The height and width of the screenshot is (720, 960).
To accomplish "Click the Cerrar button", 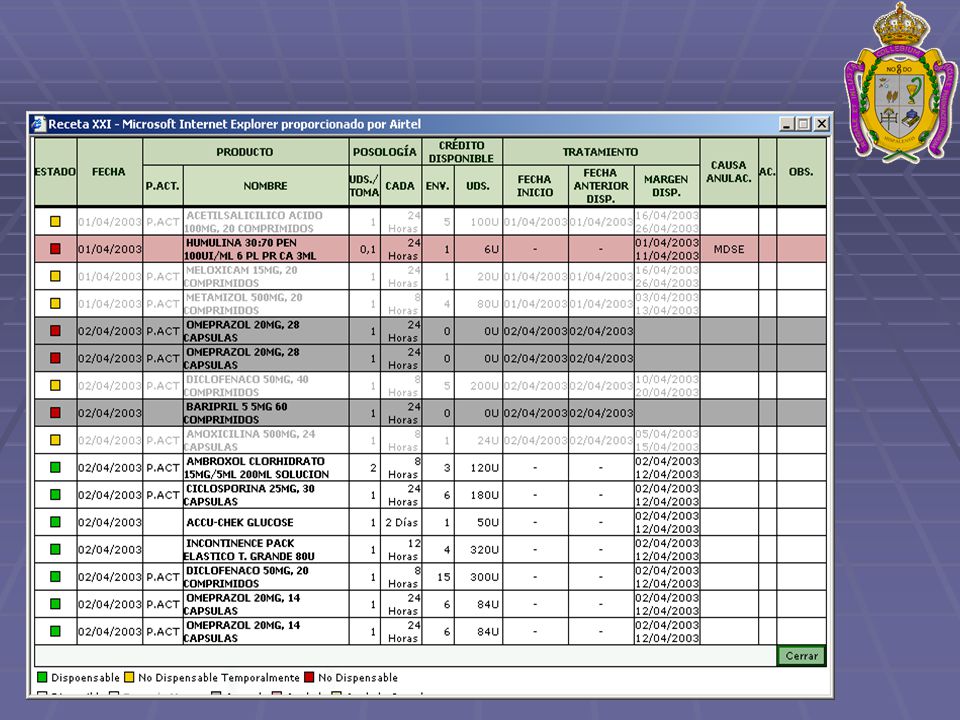I will click(x=801, y=656).
